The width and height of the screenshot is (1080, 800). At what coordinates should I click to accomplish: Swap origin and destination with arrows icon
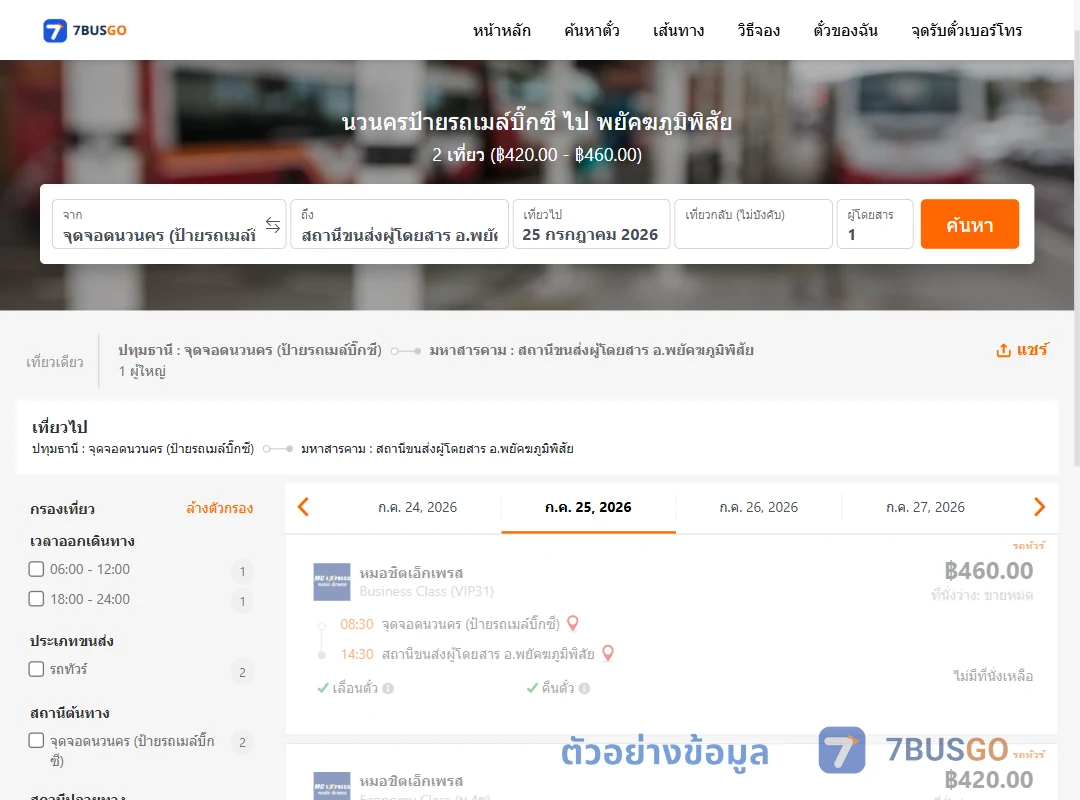[273, 225]
